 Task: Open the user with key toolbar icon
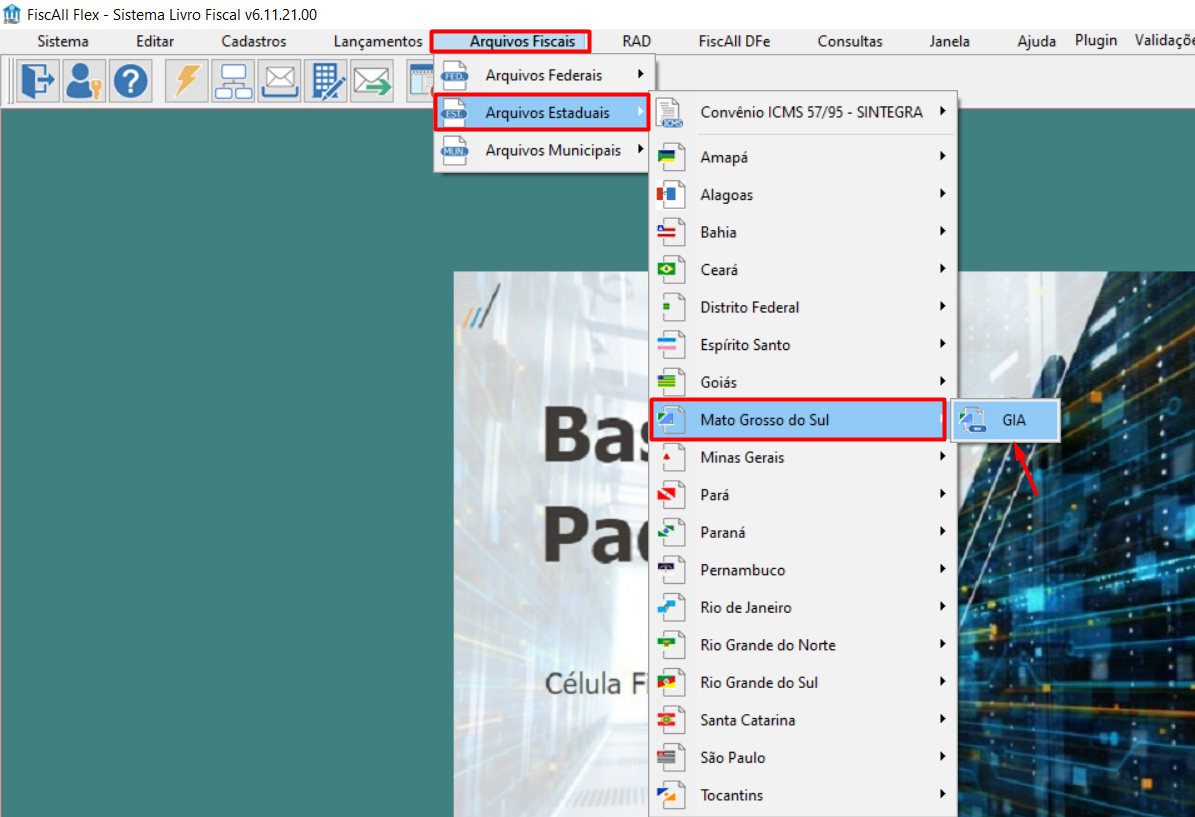[84, 81]
